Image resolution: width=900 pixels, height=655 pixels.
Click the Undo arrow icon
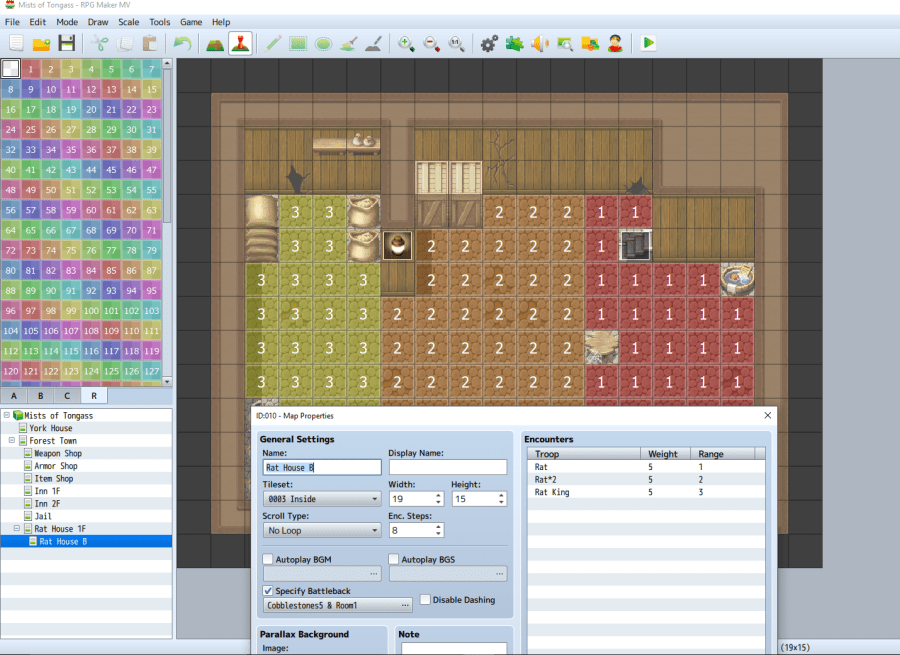pos(182,43)
